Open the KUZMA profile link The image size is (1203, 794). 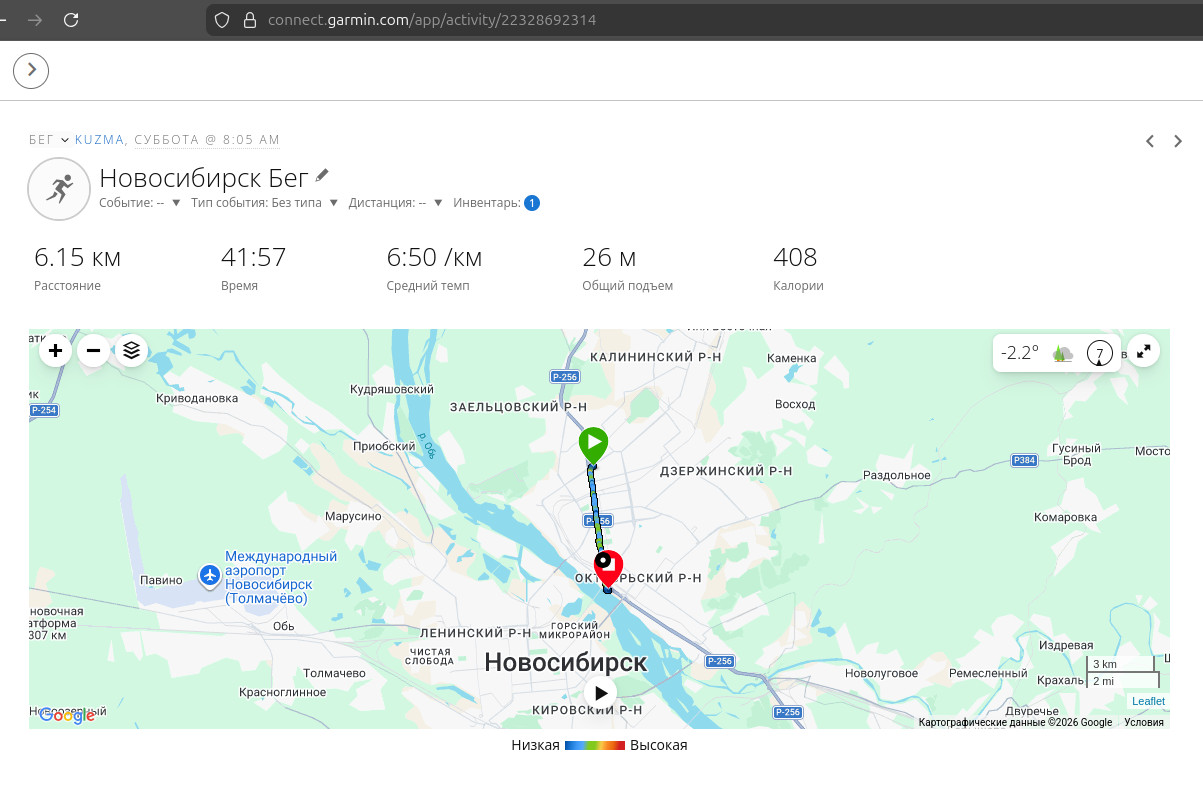[100, 140]
